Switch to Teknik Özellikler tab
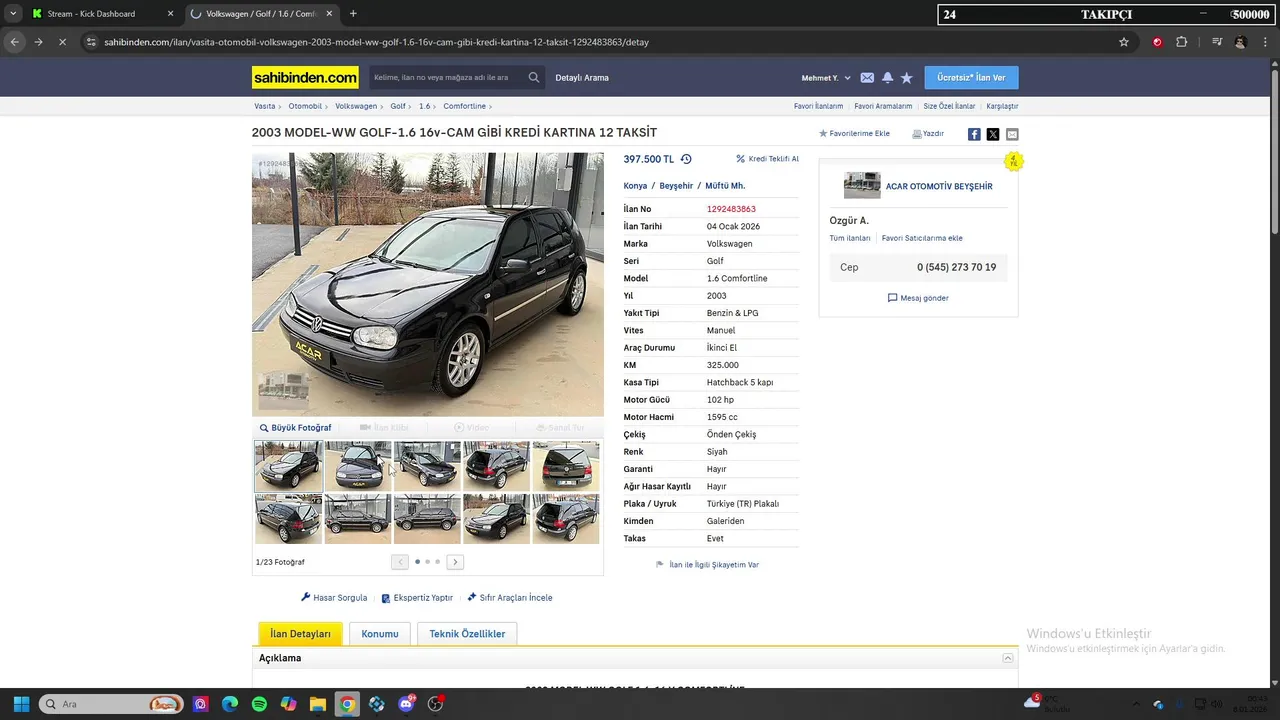The width and height of the screenshot is (1280, 720). [467, 634]
